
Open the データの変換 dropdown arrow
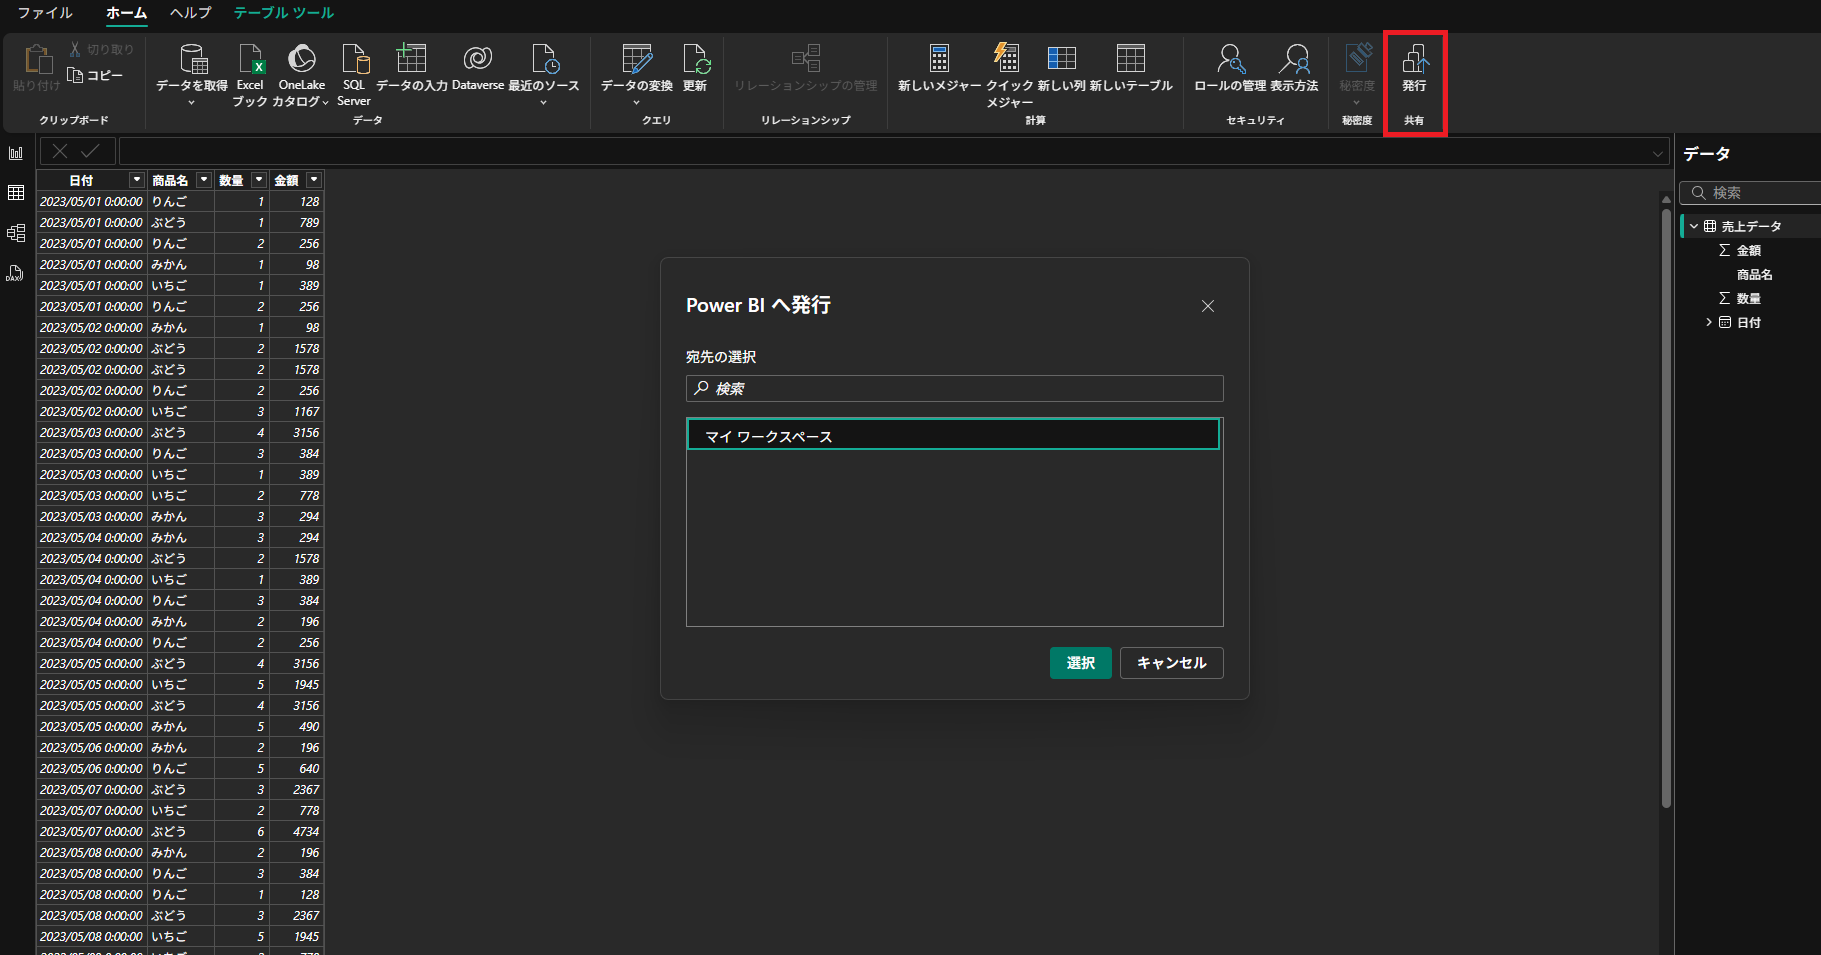click(x=636, y=102)
